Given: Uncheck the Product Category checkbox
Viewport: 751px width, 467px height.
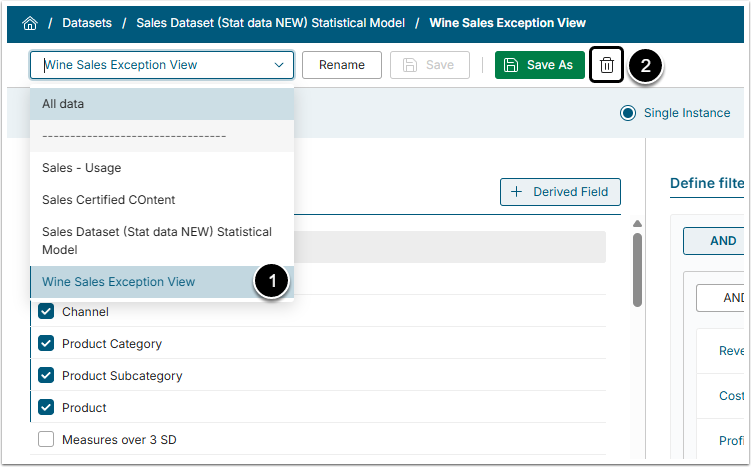Looking at the screenshot, I should click(46, 344).
